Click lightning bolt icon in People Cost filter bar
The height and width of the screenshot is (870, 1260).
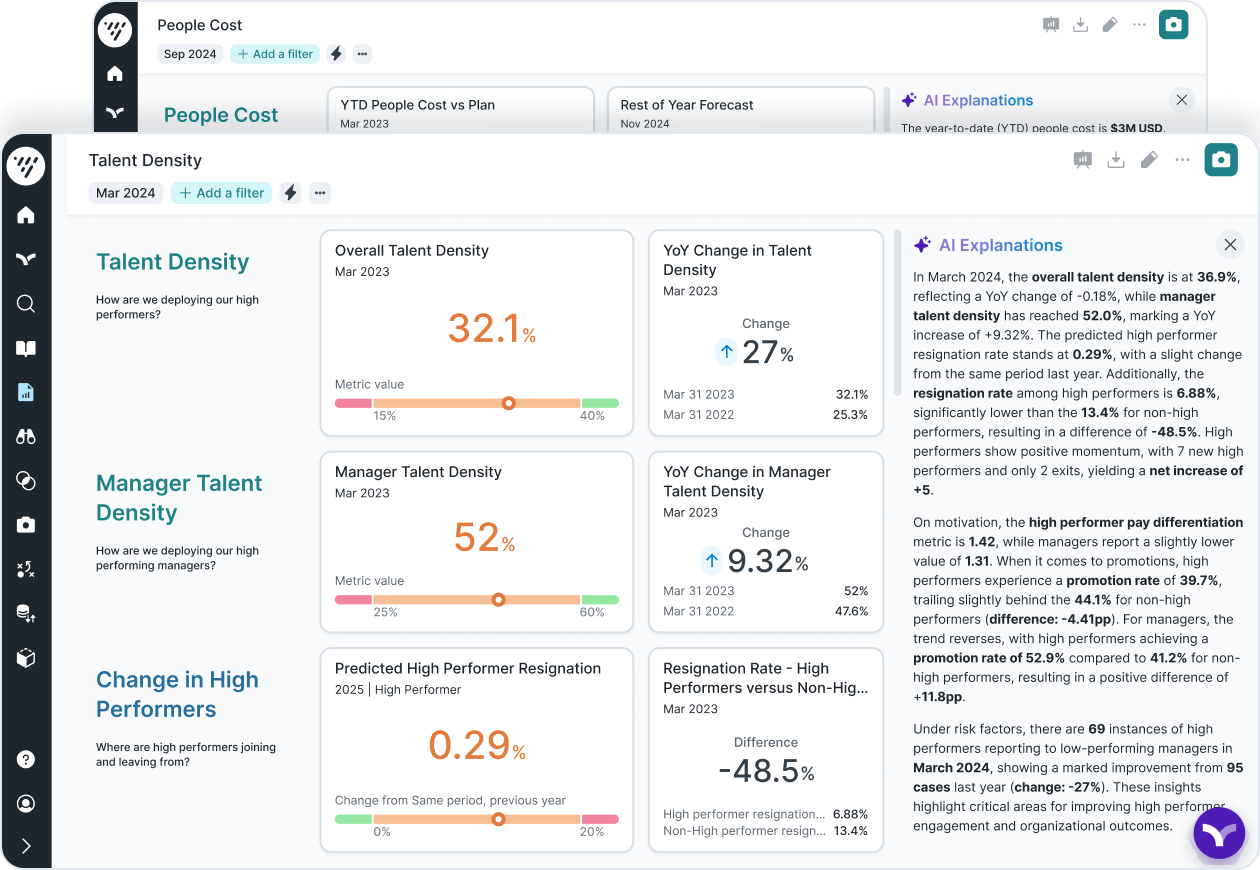pos(336,54)
